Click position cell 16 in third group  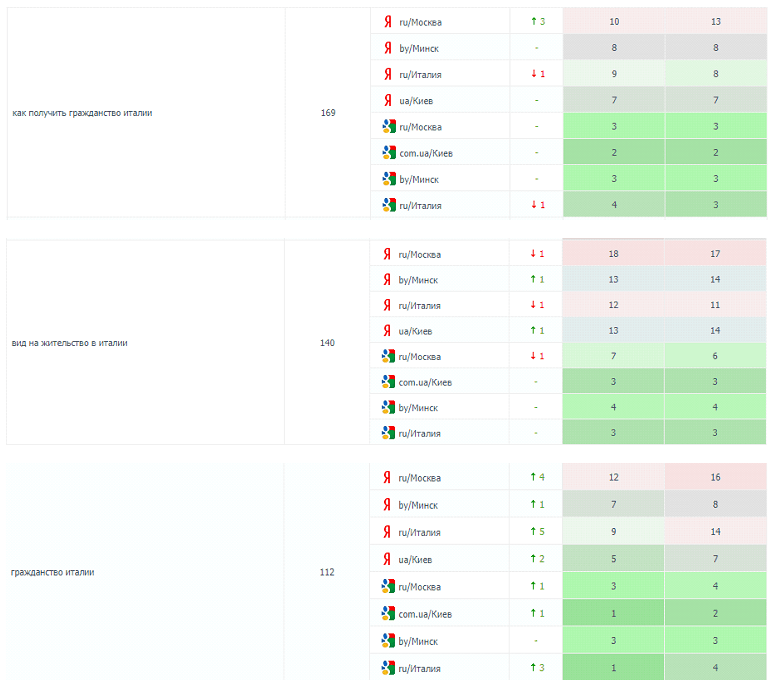(716, 477)
